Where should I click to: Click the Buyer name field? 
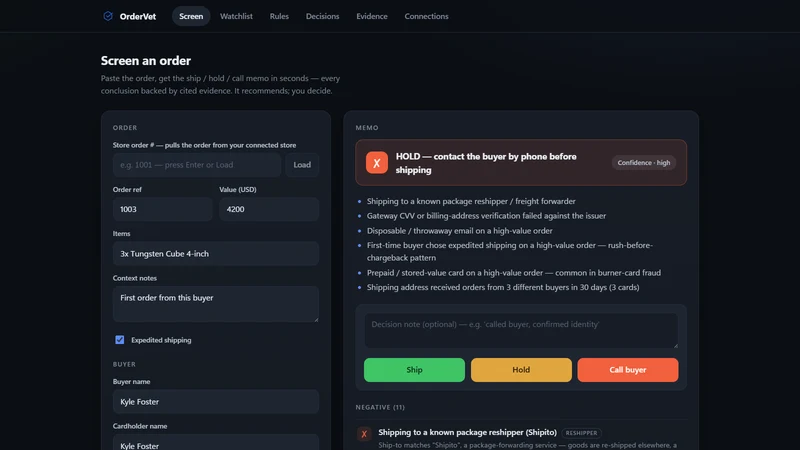click(x=216, y=402)
